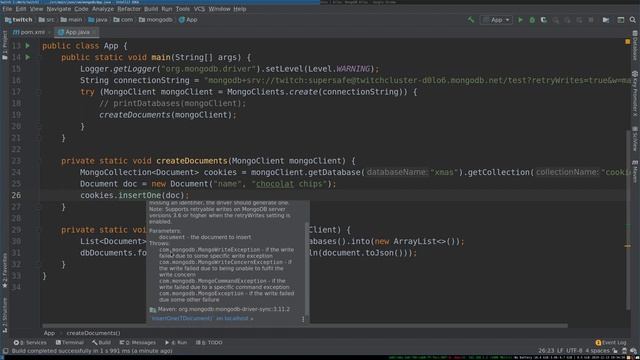This screenshot has height=360, width=640.
Task: Click the editor vertical scrollbar
Action: click(628, 220)
